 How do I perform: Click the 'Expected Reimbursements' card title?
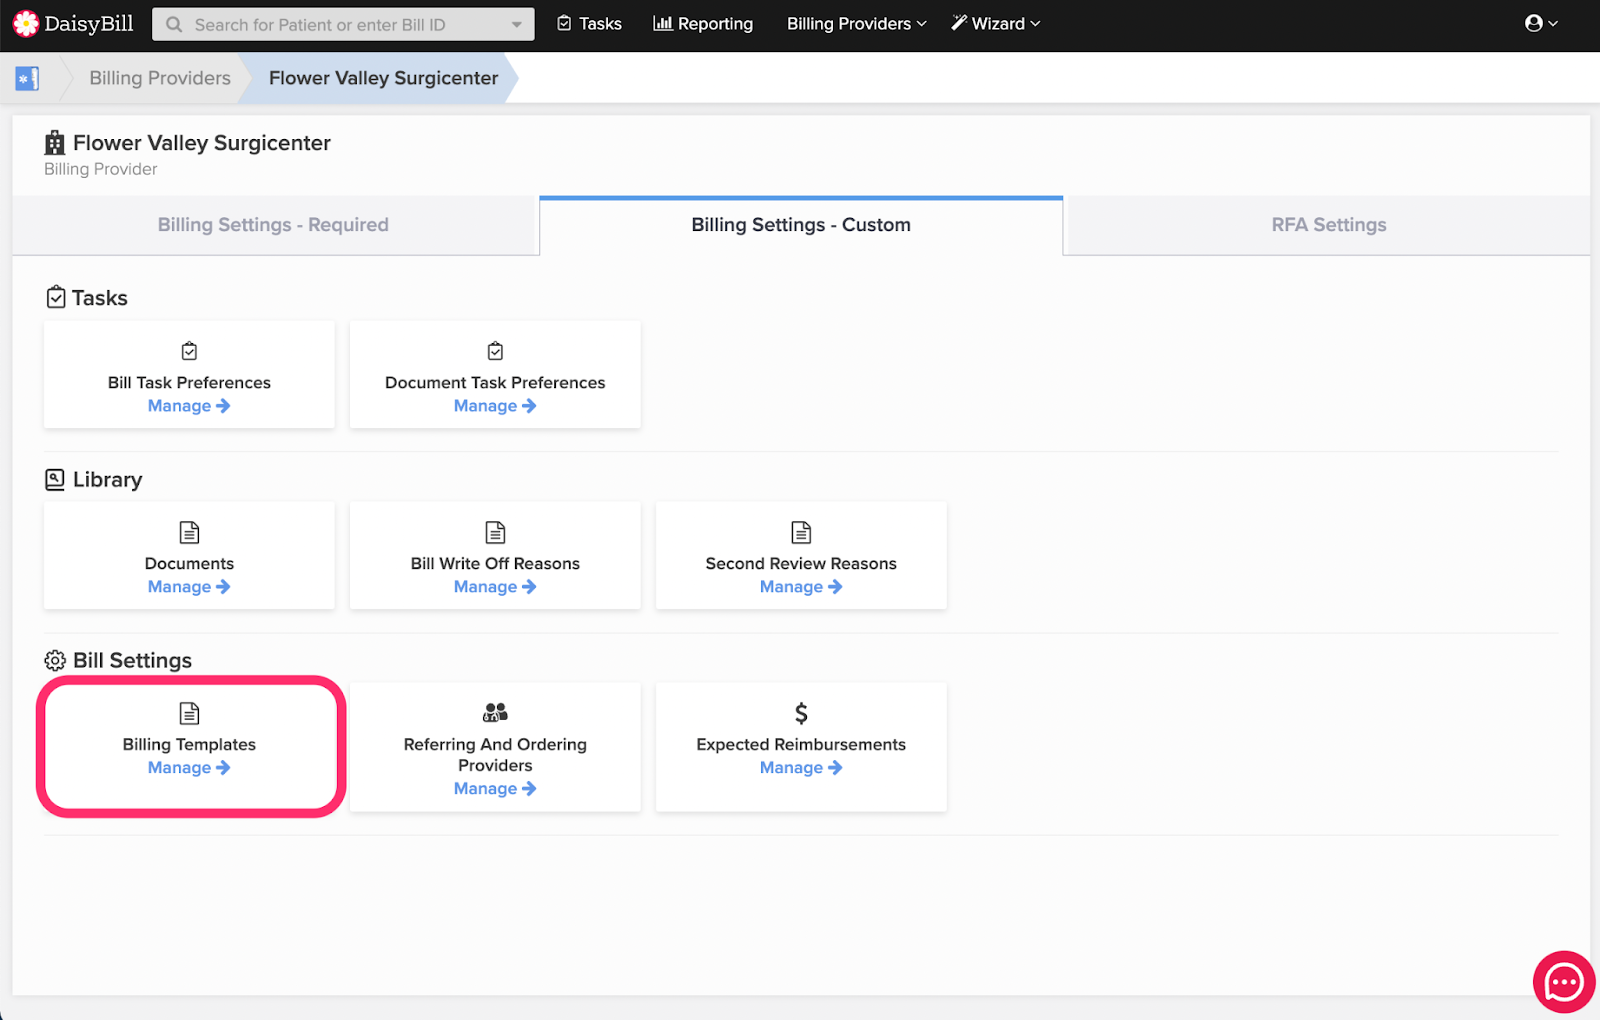(801, 744)
